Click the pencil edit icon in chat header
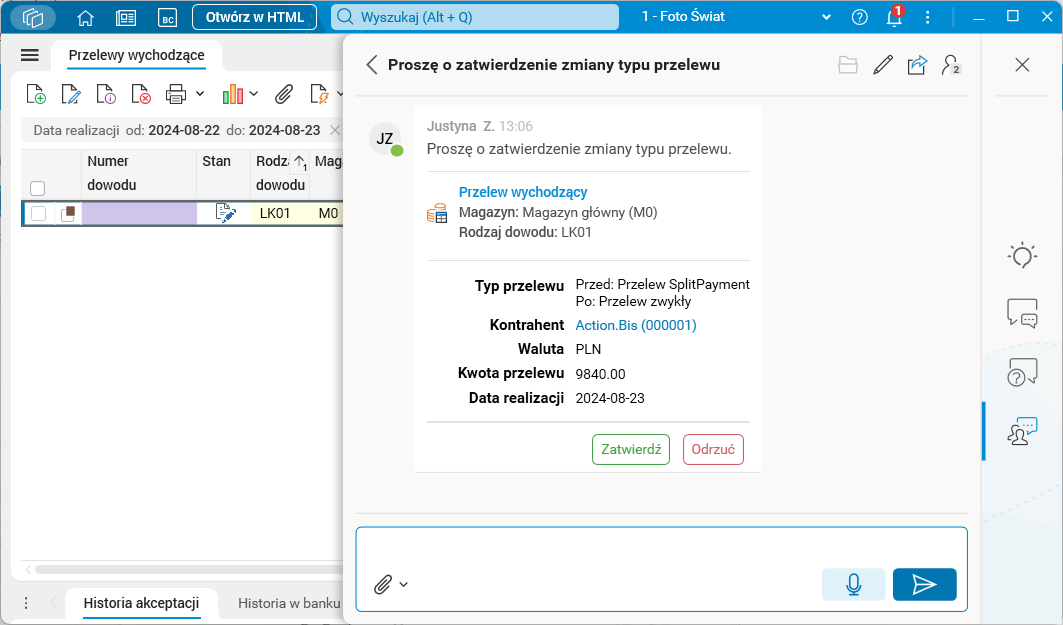The image size is (1063, 625). click(882, 65)
